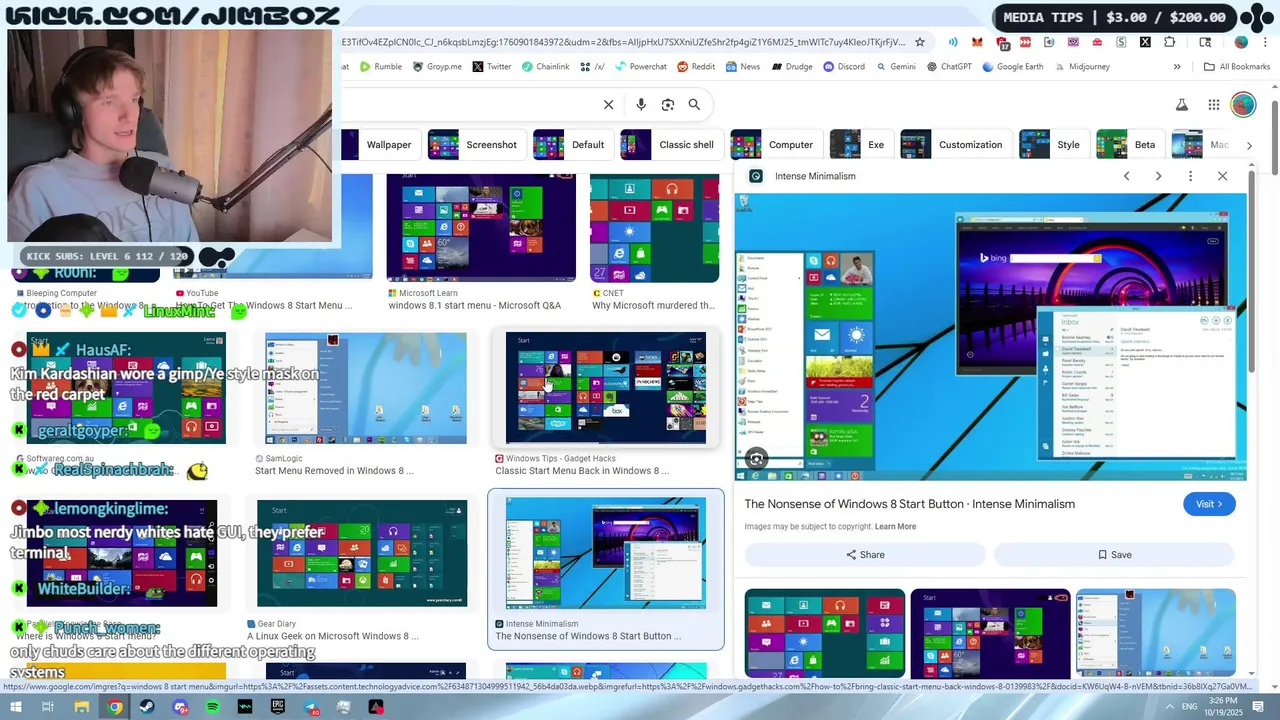Filter images by Beta chip
The height and width of the screenshot is (720, 1280).
click(x=1129, y=145)
